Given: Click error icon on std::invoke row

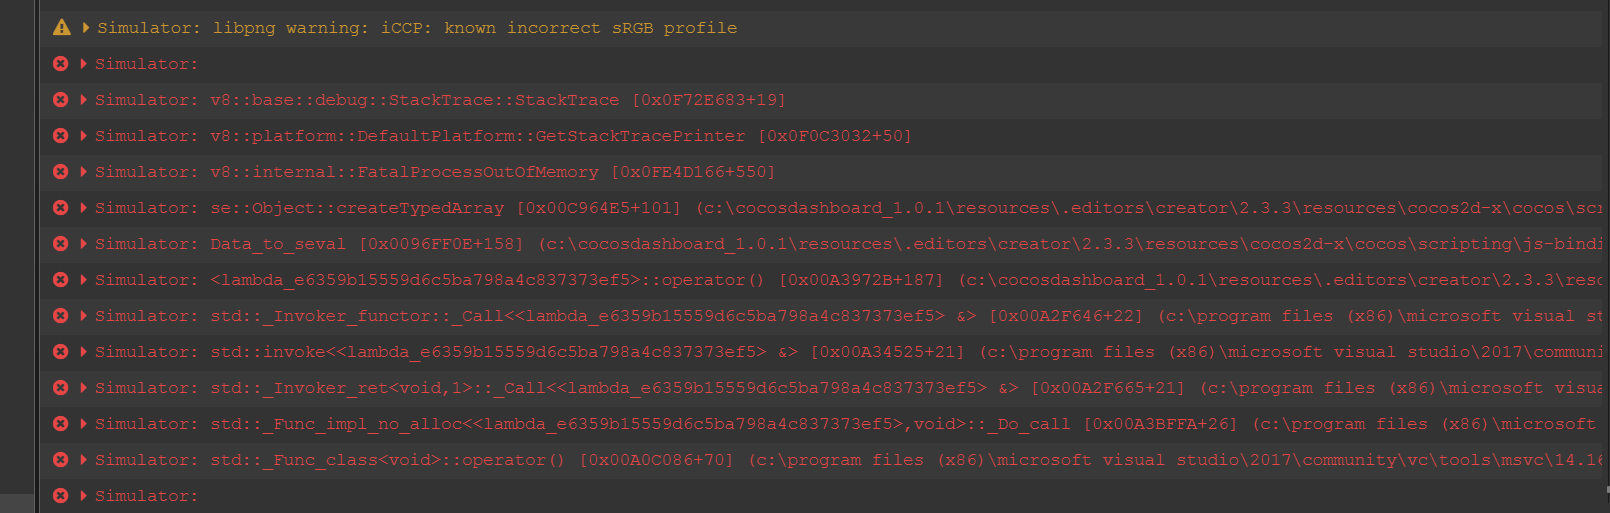Looking at the screenshot, I should [61, 352].
